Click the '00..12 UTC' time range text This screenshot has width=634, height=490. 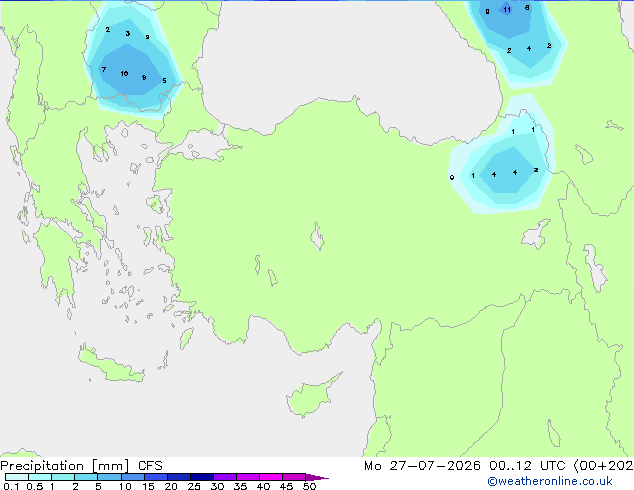pyautogui.click(x=527, y=466)
